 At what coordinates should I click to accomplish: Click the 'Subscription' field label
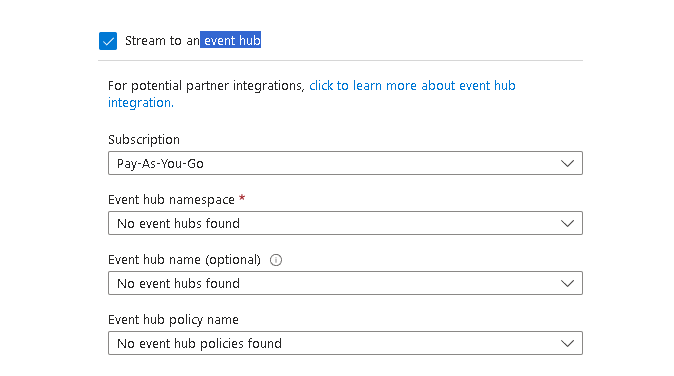[144, 140]
